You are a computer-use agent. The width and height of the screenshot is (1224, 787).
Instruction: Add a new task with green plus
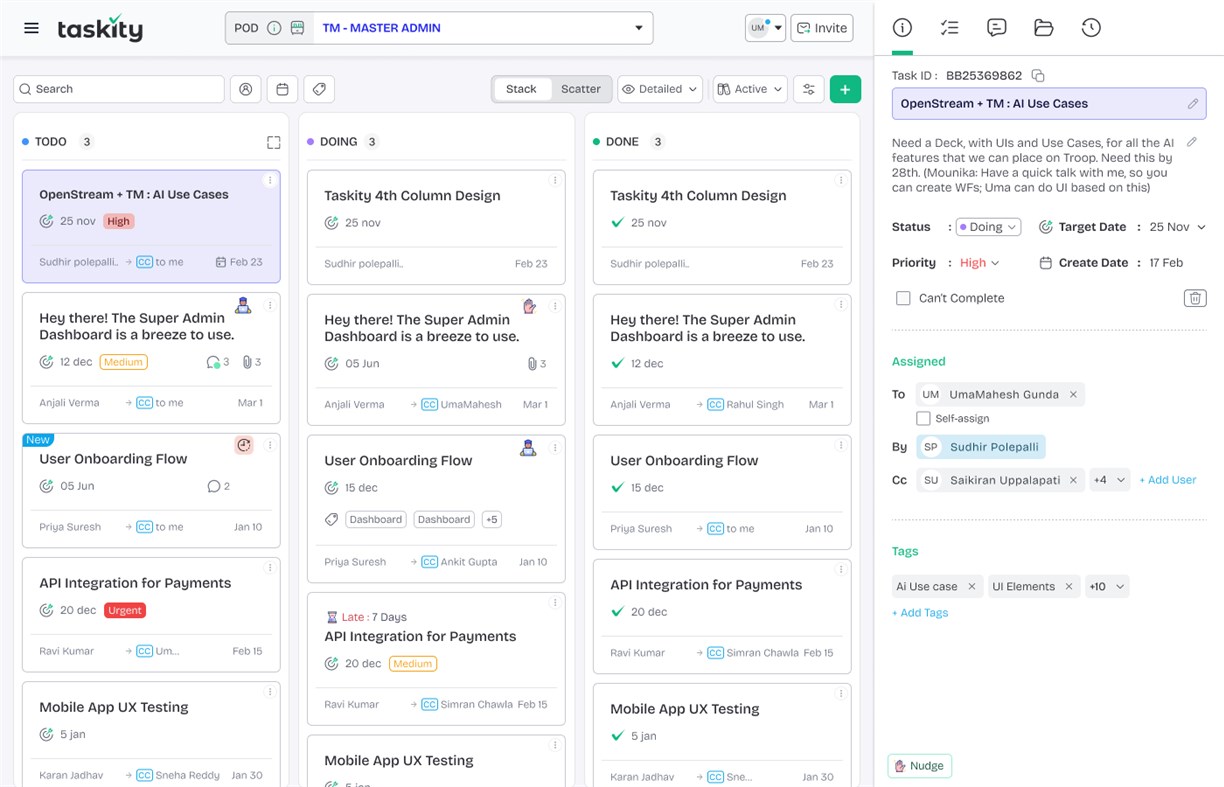click(x=845, y=89)
